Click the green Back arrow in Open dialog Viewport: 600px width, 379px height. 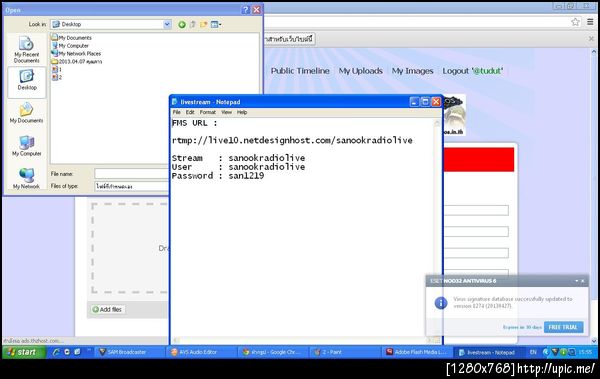click(182, 25)
